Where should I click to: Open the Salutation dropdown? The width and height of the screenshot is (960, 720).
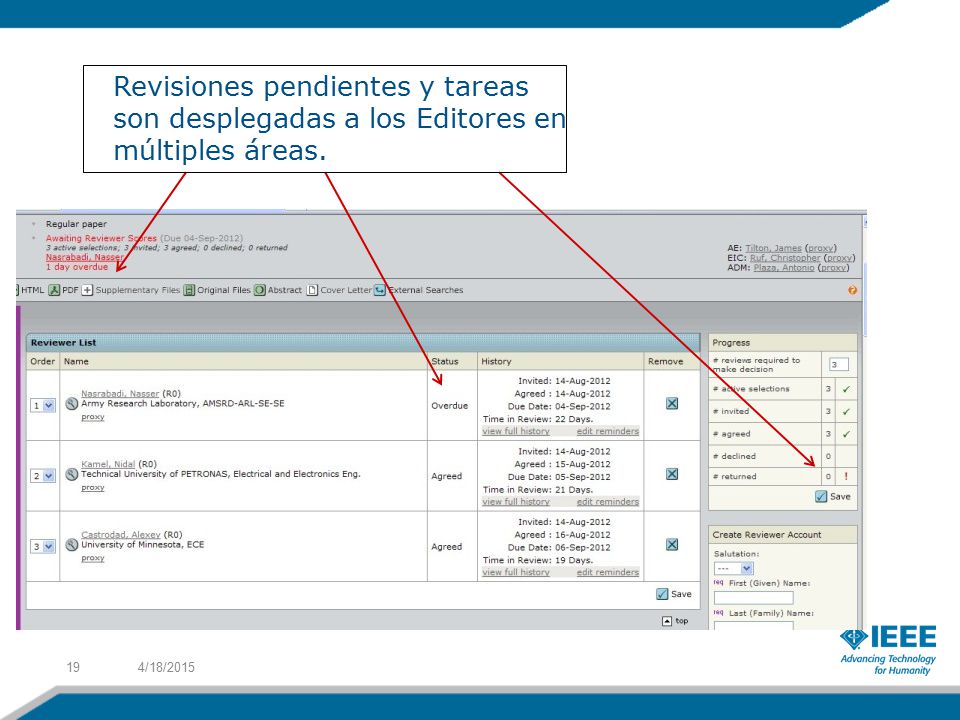733,568
